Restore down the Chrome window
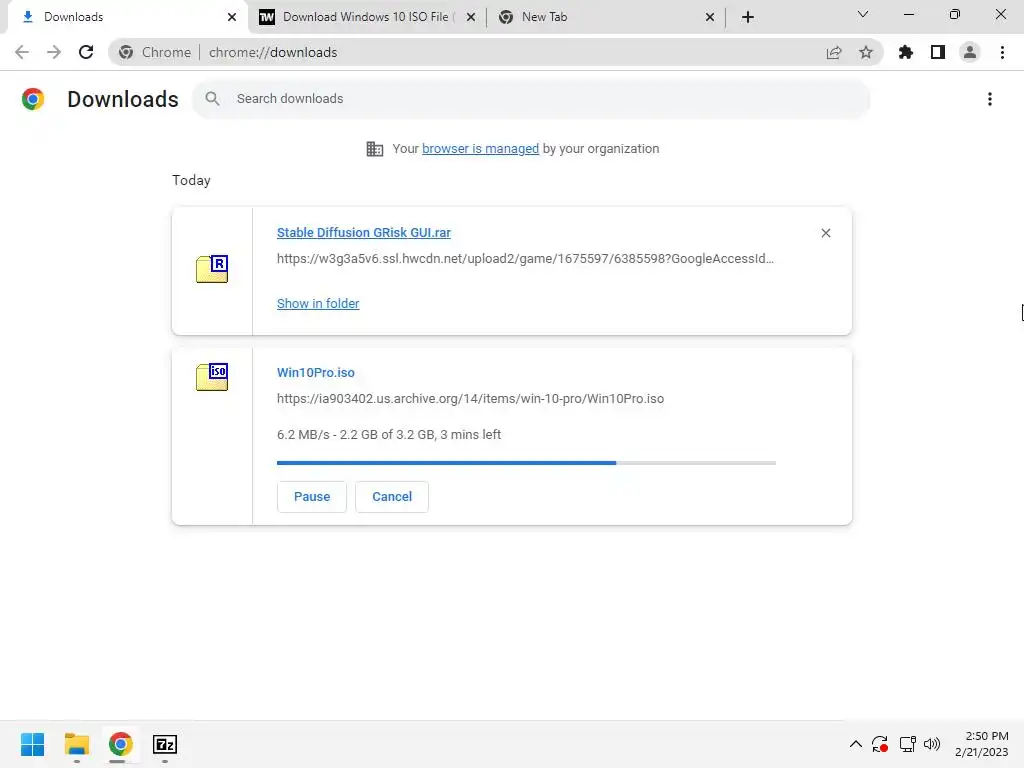Image resolution: width=1024 pixels, height=768 pixels. point(955,14)
